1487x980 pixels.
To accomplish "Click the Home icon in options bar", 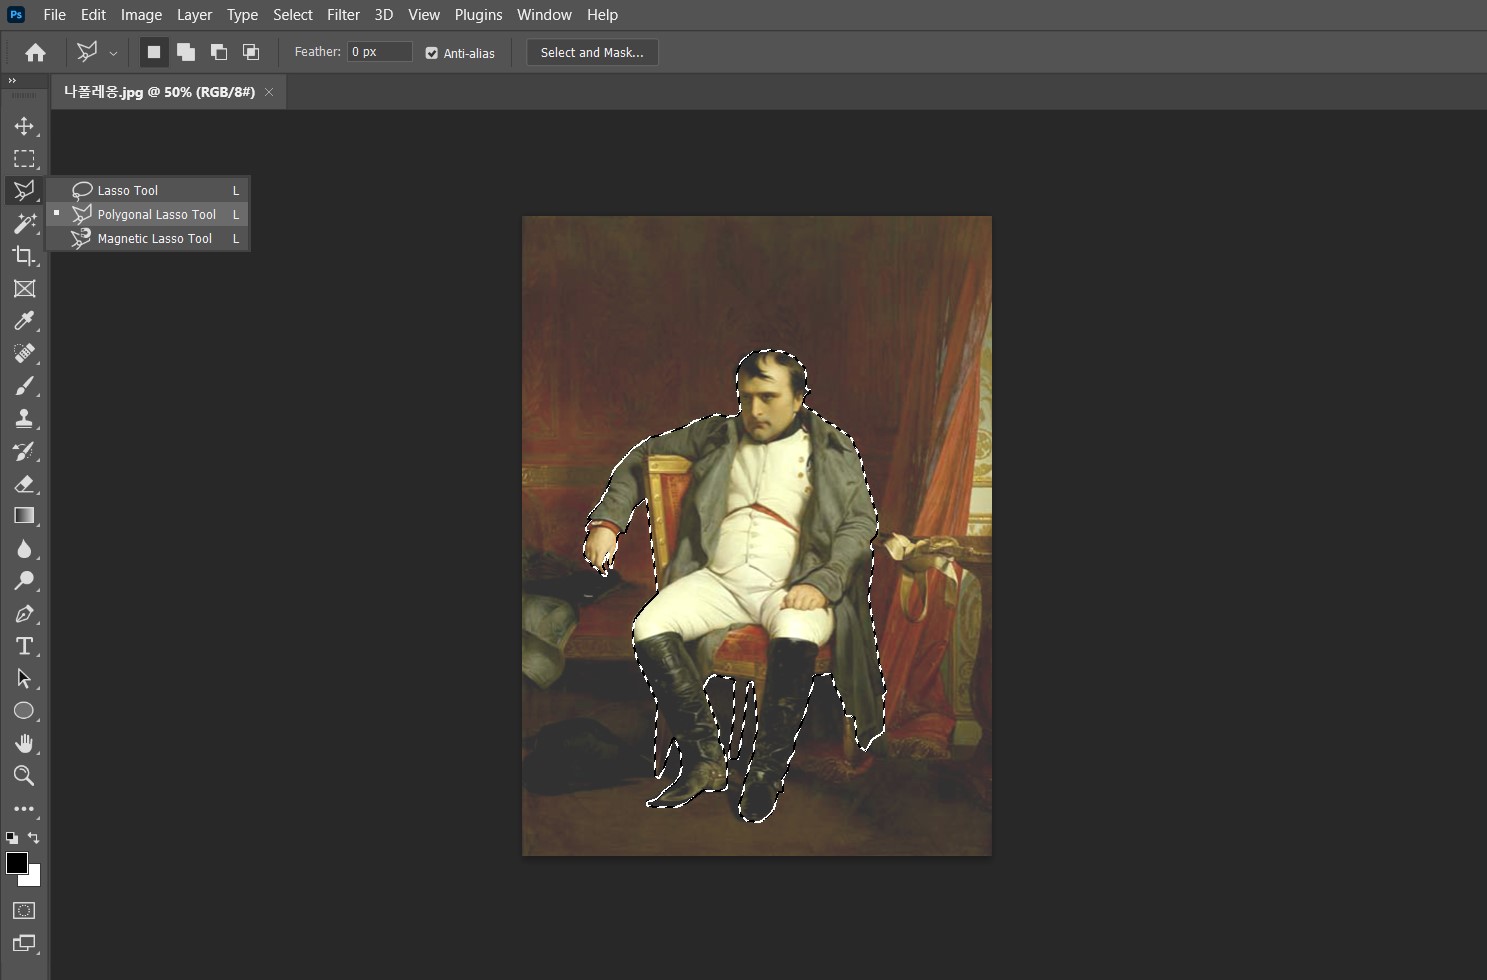I will pyautogui.click(x=35, y=52).
